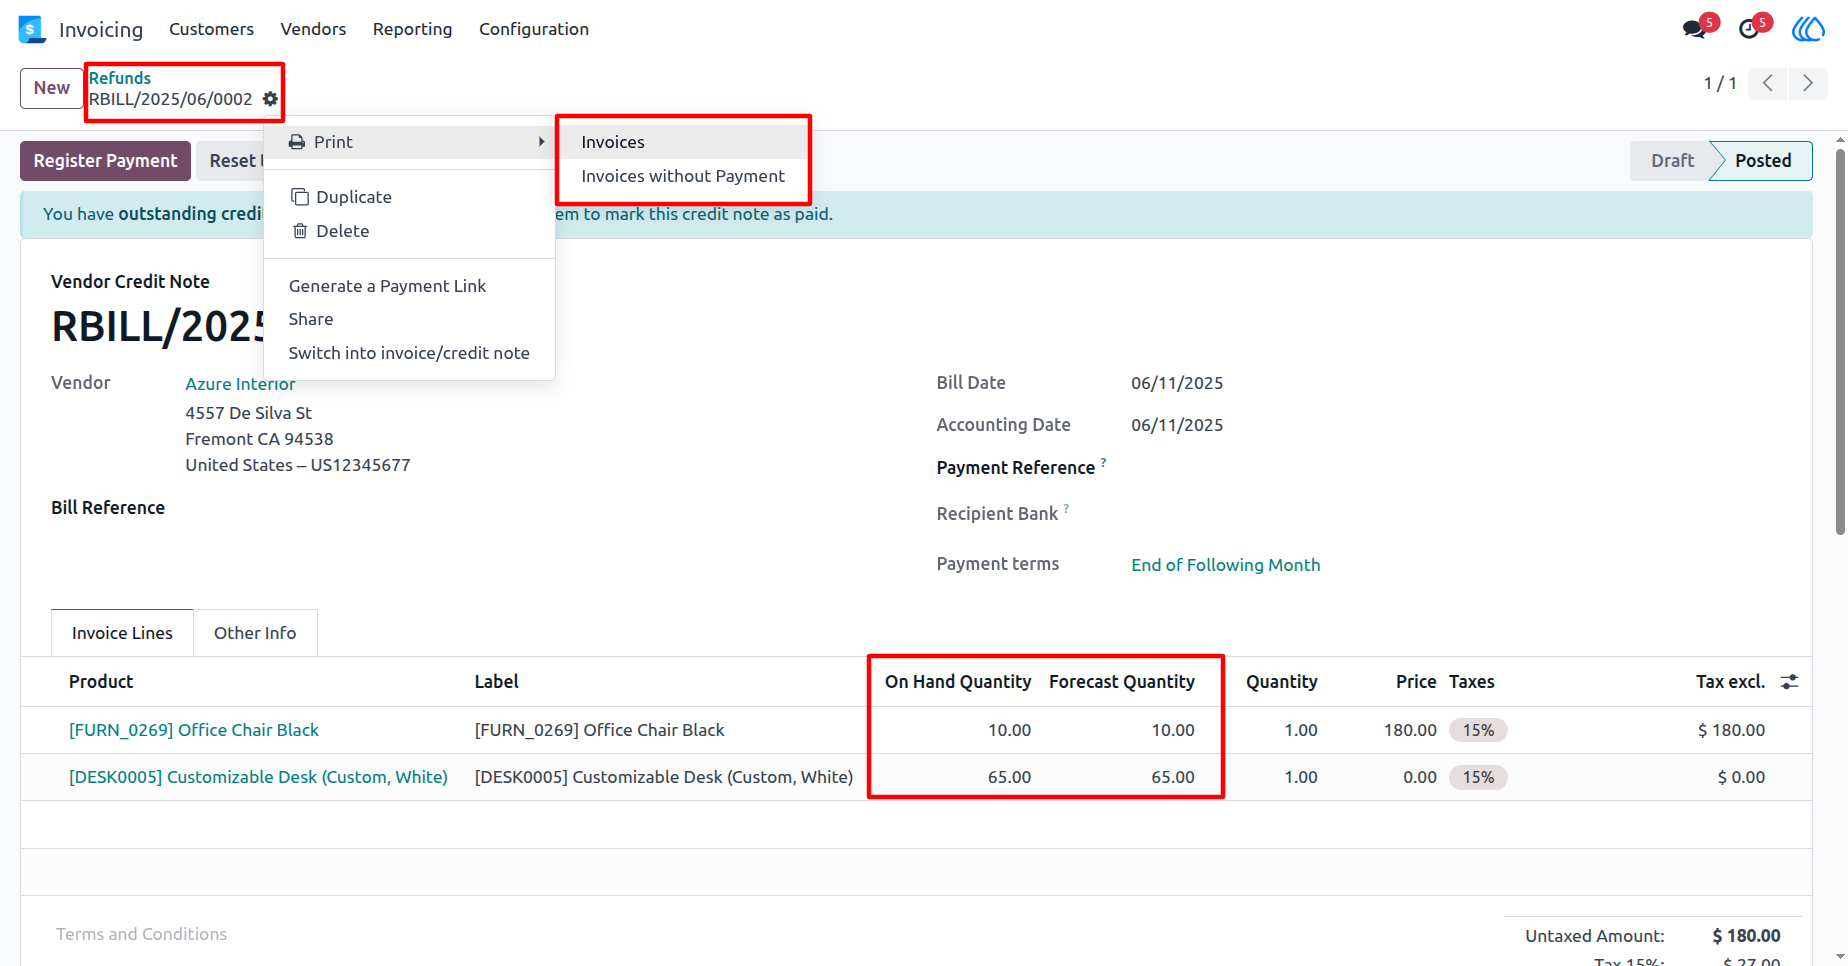Viewport: 1848px width, 966px height.
Task: Click outstanding credits link in banner
Action: coord(191,214)
